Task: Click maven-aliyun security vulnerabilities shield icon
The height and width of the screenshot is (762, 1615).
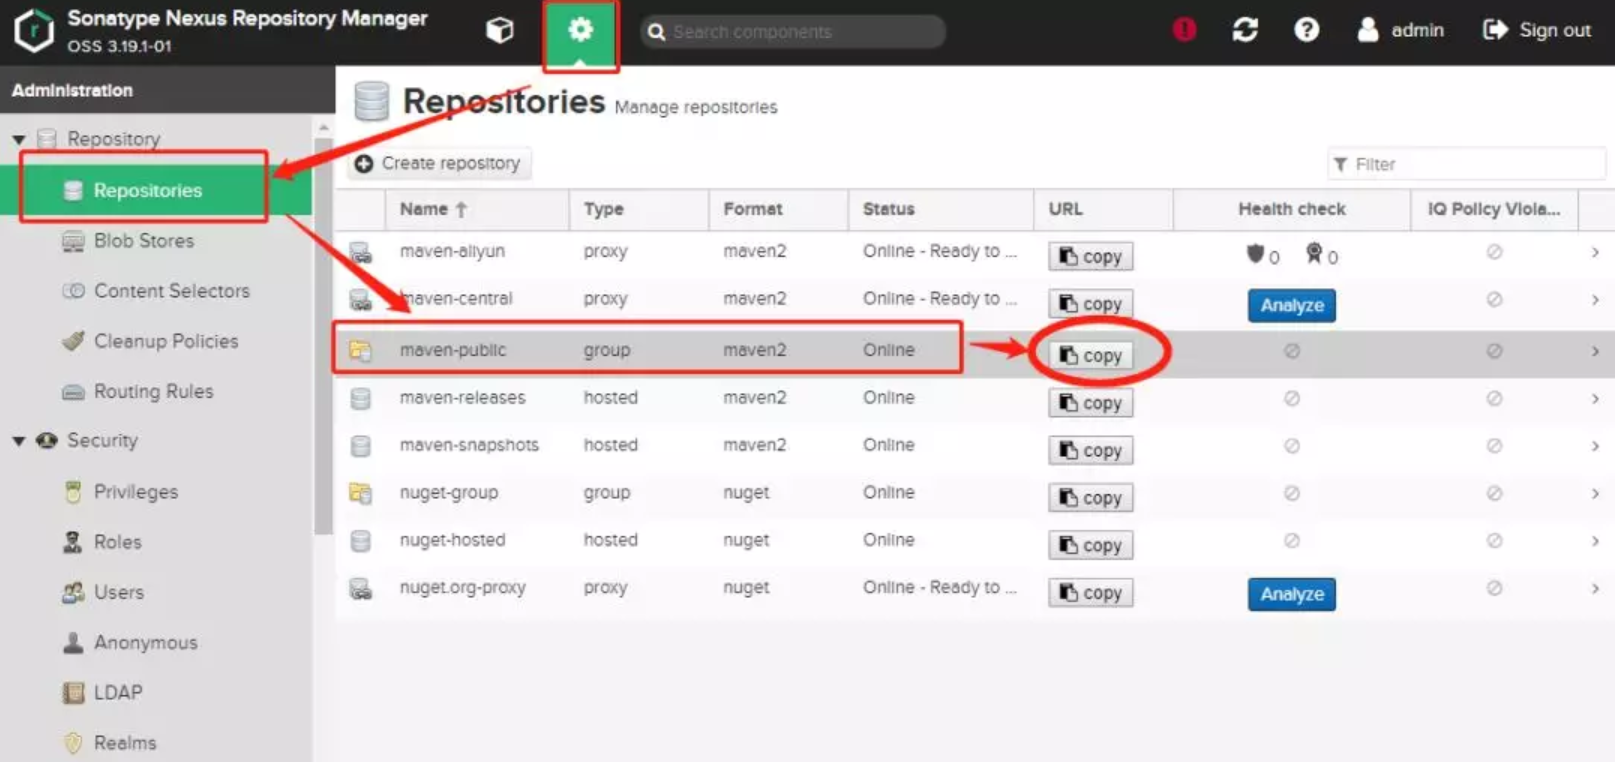Action: point(1254,254)
